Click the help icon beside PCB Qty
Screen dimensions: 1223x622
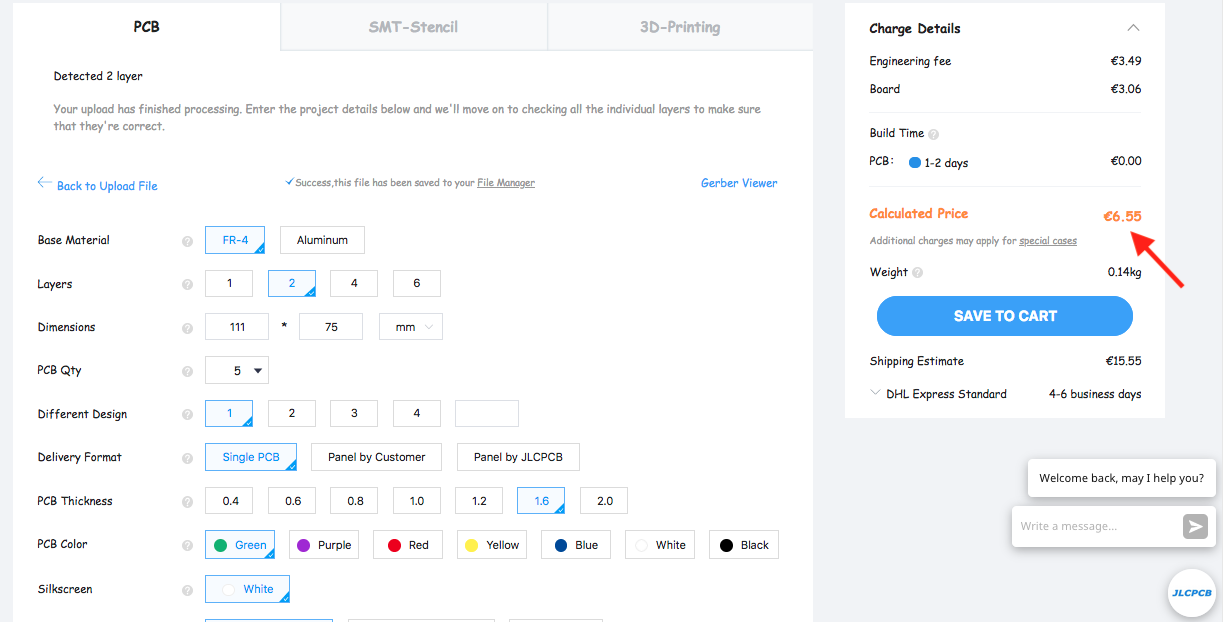[x=187, y=371]
